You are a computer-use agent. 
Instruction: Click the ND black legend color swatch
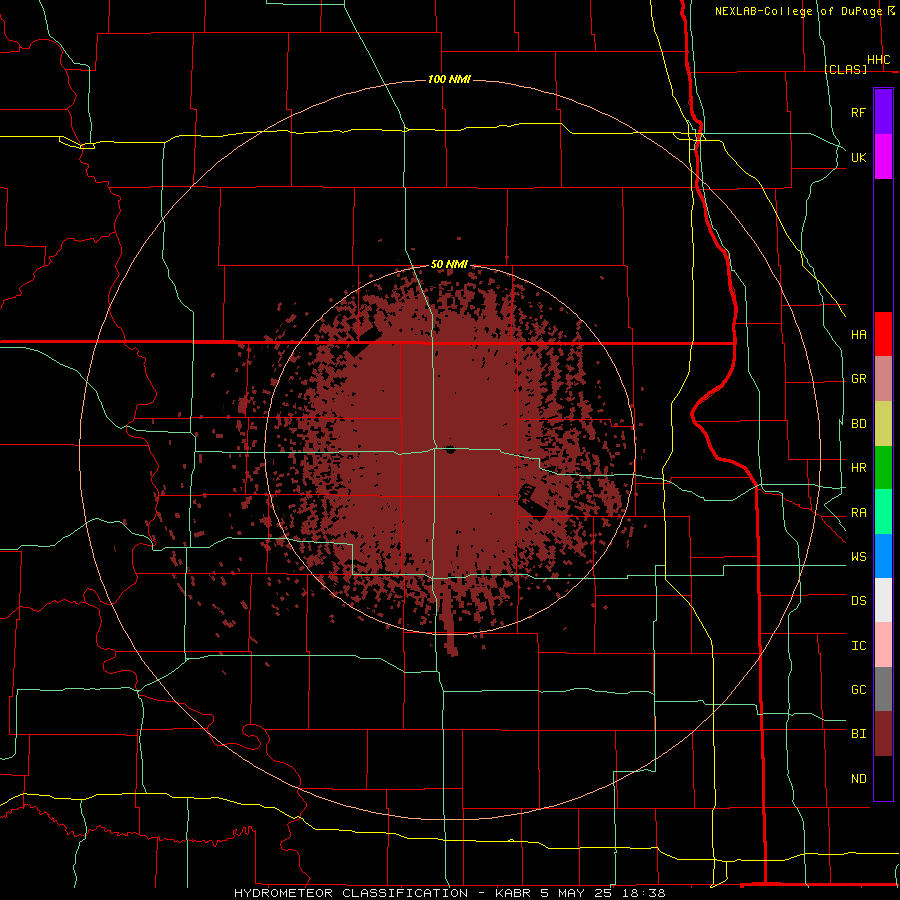(x=883, y=778)
